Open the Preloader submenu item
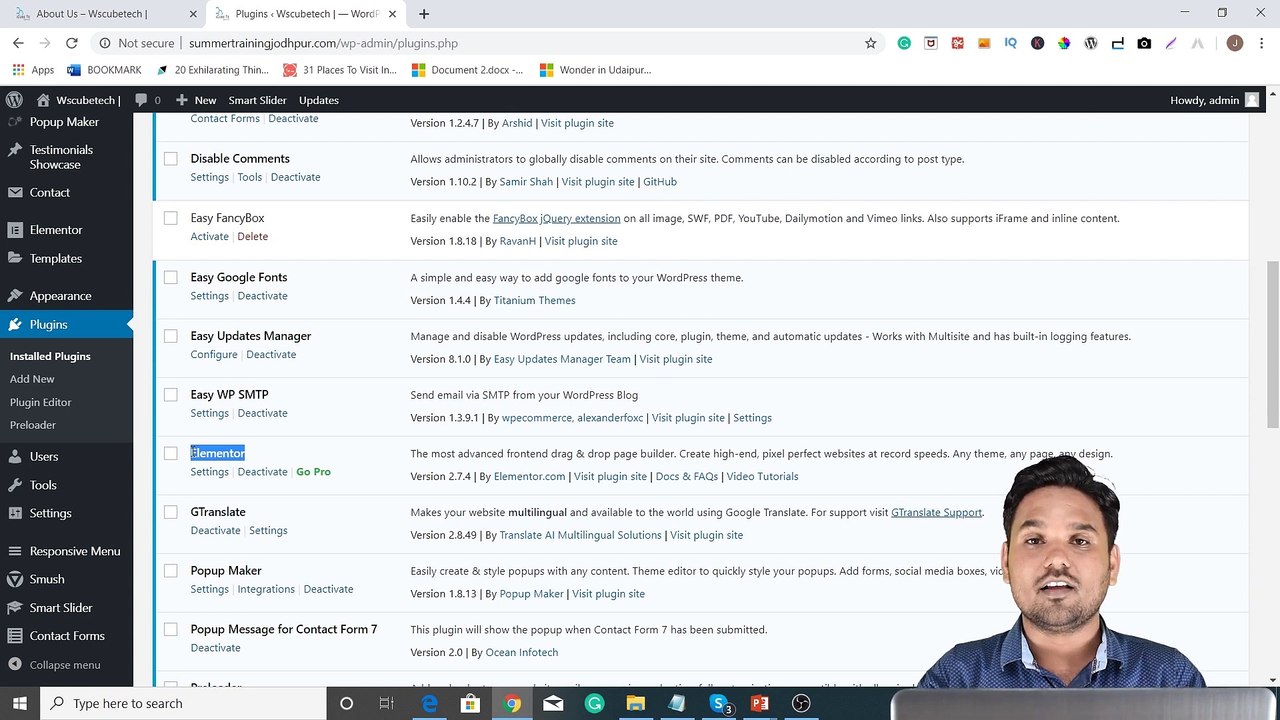Viewport: 1280px width, 720px height. pos(33,425)
